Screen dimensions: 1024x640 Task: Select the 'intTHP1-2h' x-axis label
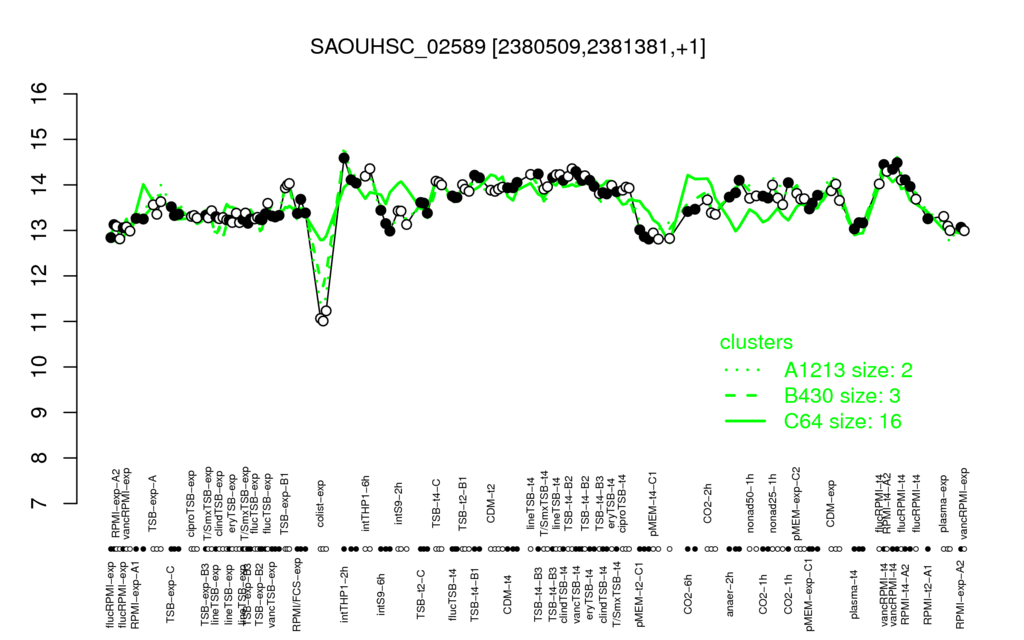click(x=345, y=592)
